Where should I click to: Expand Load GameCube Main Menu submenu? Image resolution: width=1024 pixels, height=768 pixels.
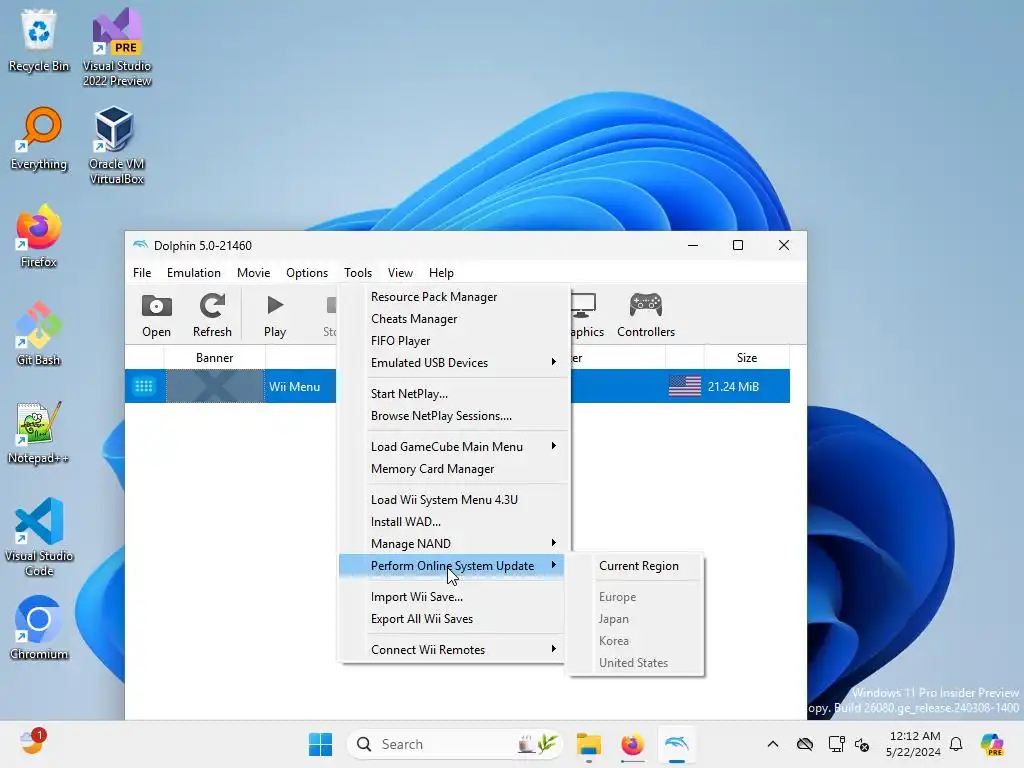click(x=452, y=447)
